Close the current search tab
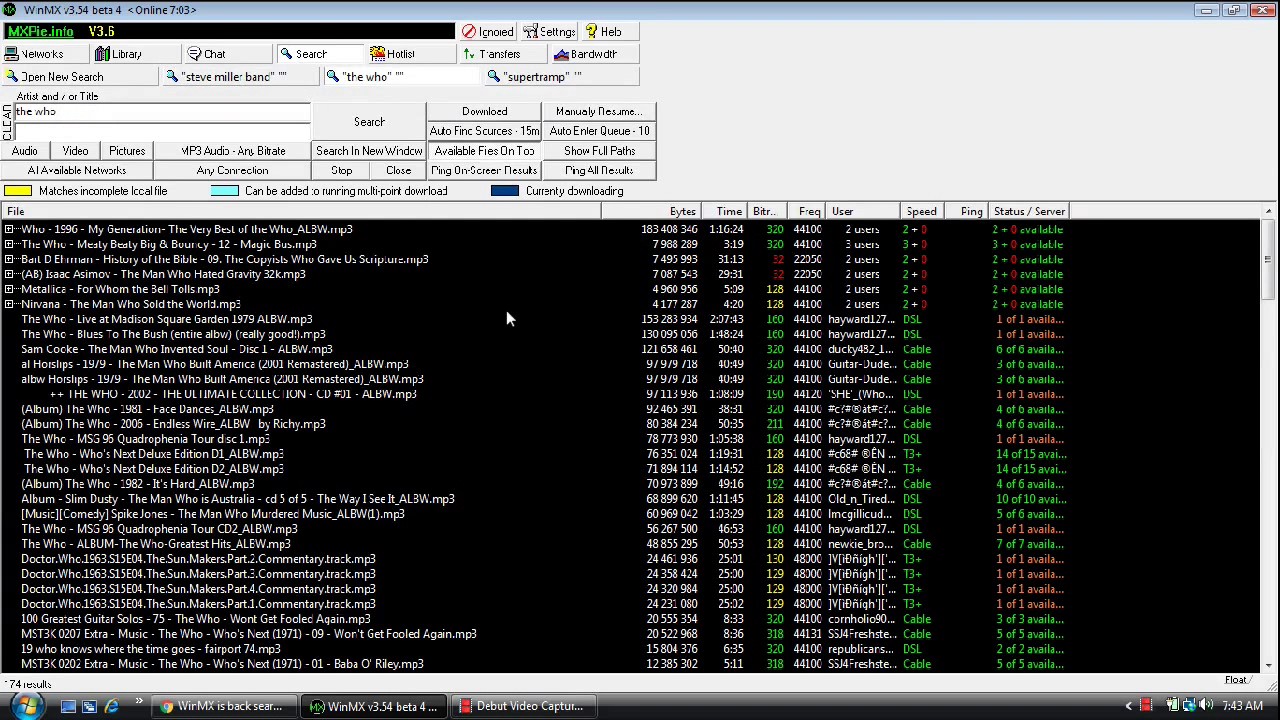 click(x=398, y=171)
